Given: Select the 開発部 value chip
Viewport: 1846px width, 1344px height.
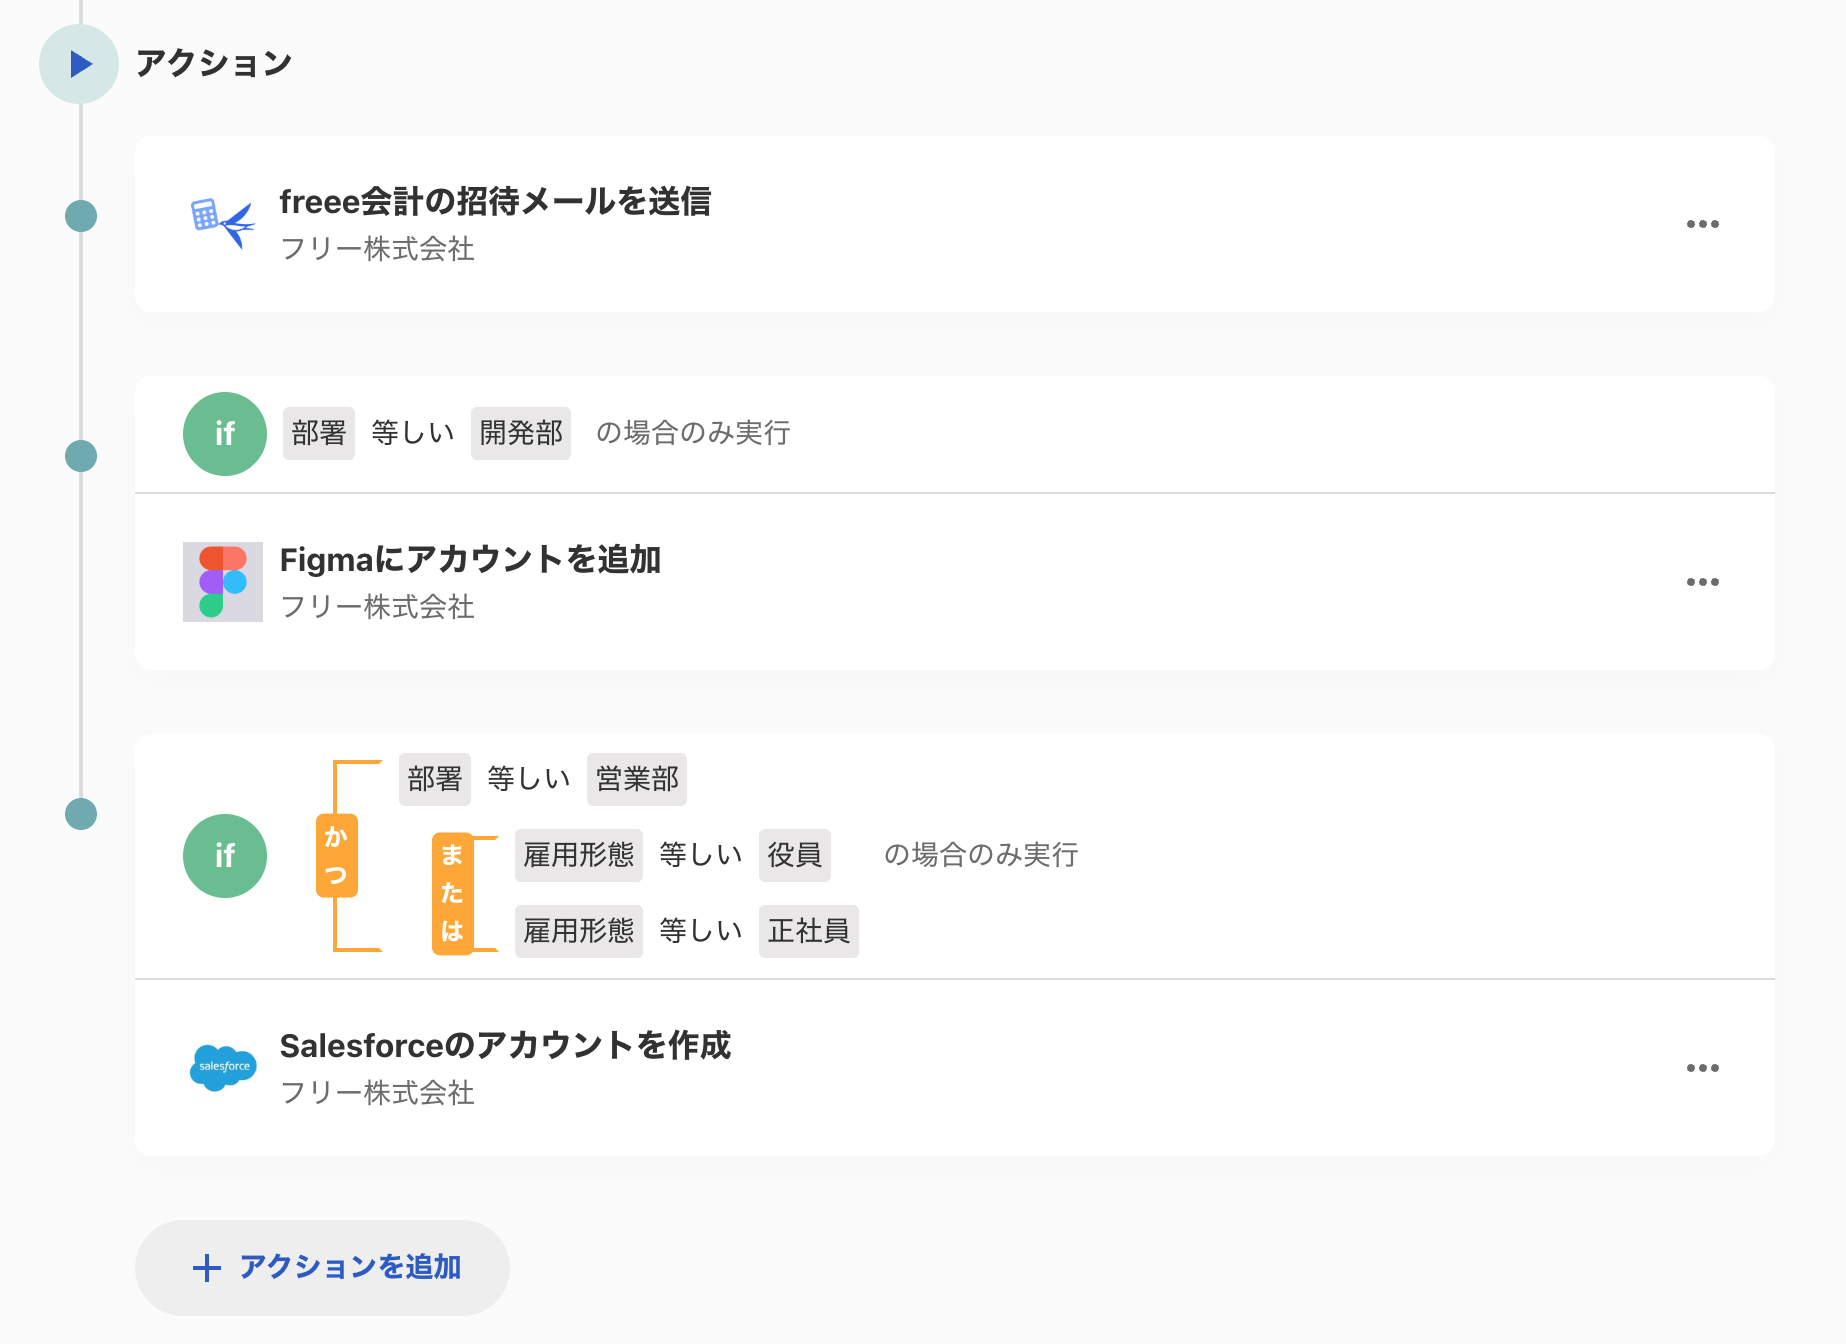Looking at the screenshot, I should click(521, 433).
